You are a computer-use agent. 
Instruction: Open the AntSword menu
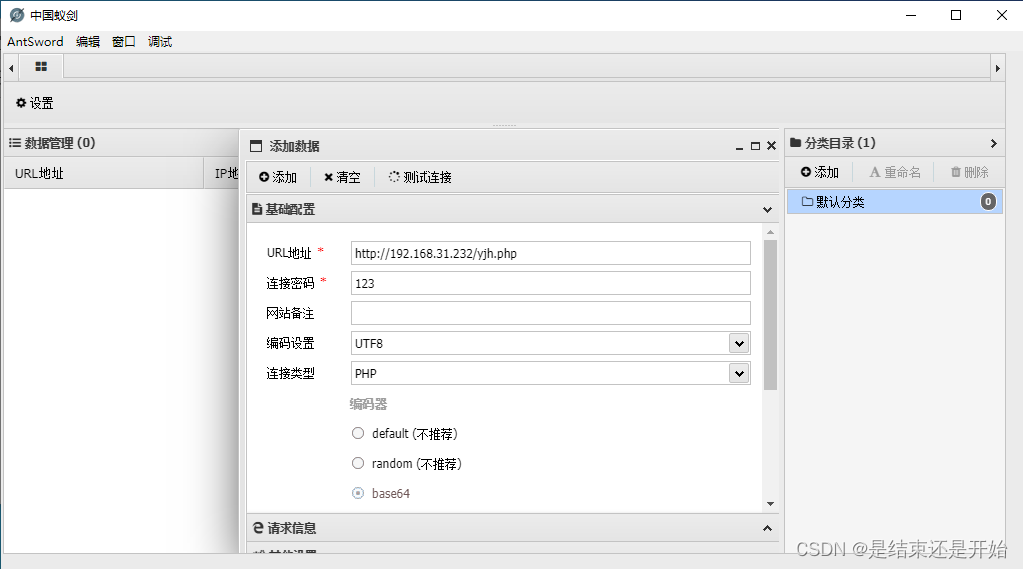click(35, 42)
